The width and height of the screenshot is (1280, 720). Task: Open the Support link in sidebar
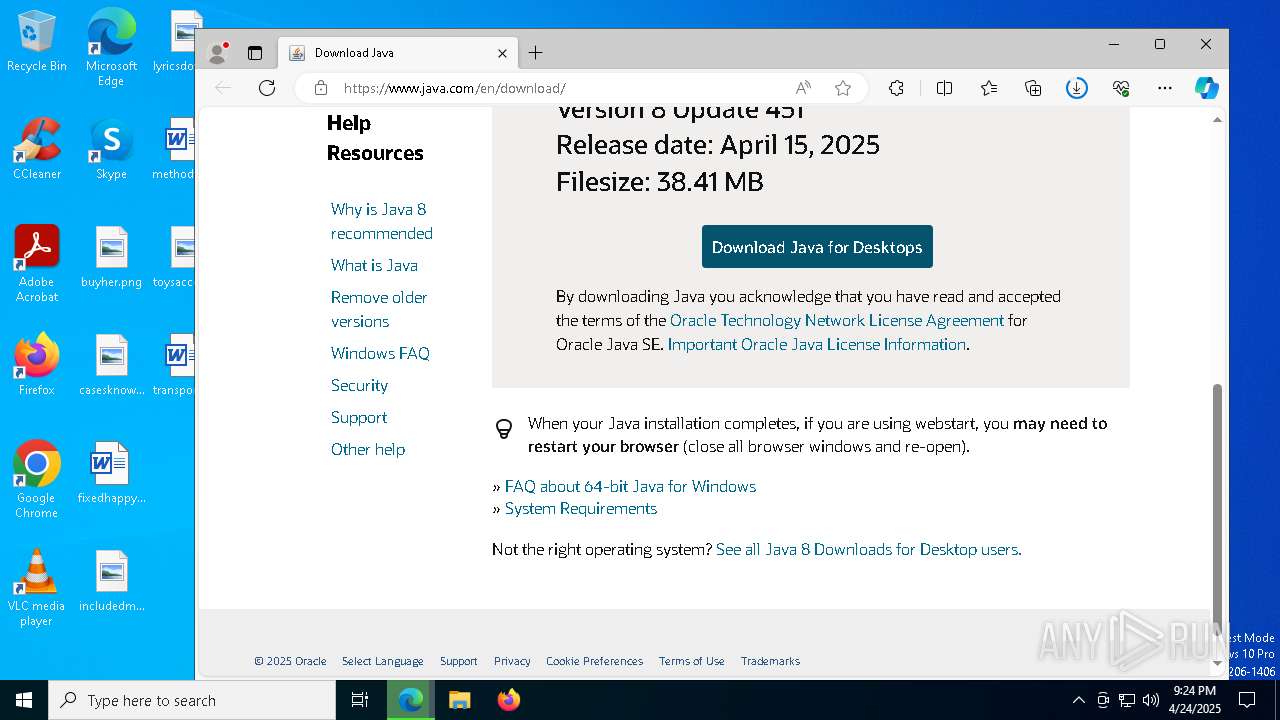coord(359,417)
